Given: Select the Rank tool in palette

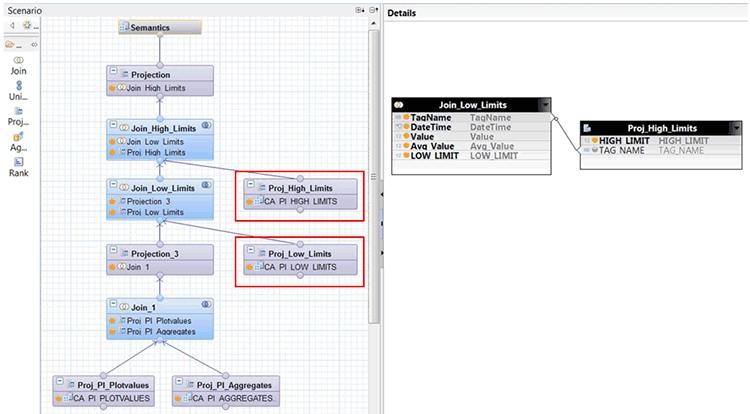Looking at the screenshot, I should point(19,166).
